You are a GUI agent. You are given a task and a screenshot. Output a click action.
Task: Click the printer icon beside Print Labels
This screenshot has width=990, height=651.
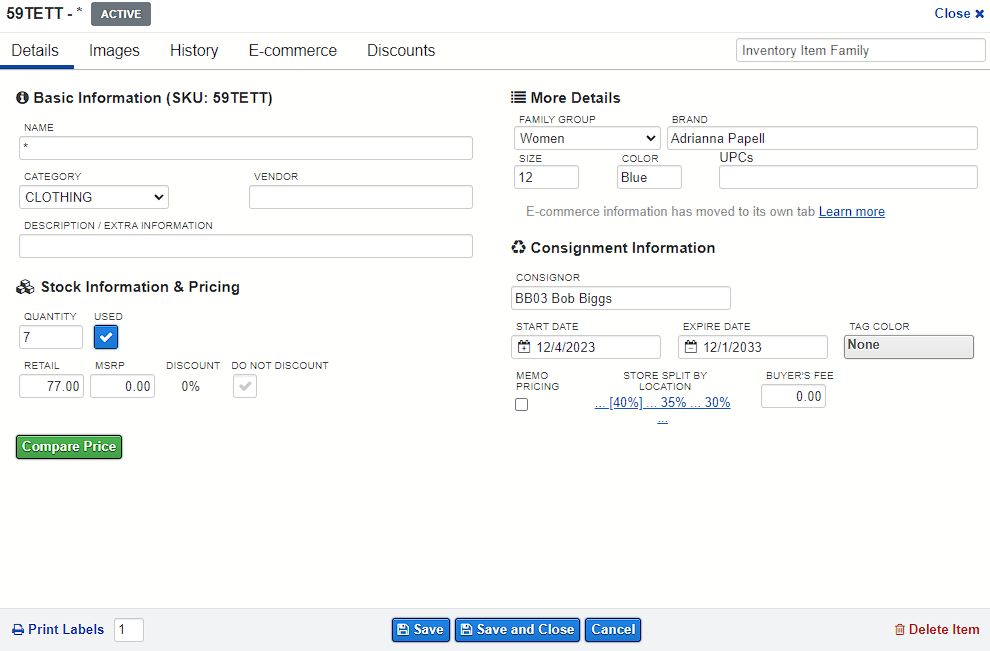pyautogui.click(x=18, y=630)
